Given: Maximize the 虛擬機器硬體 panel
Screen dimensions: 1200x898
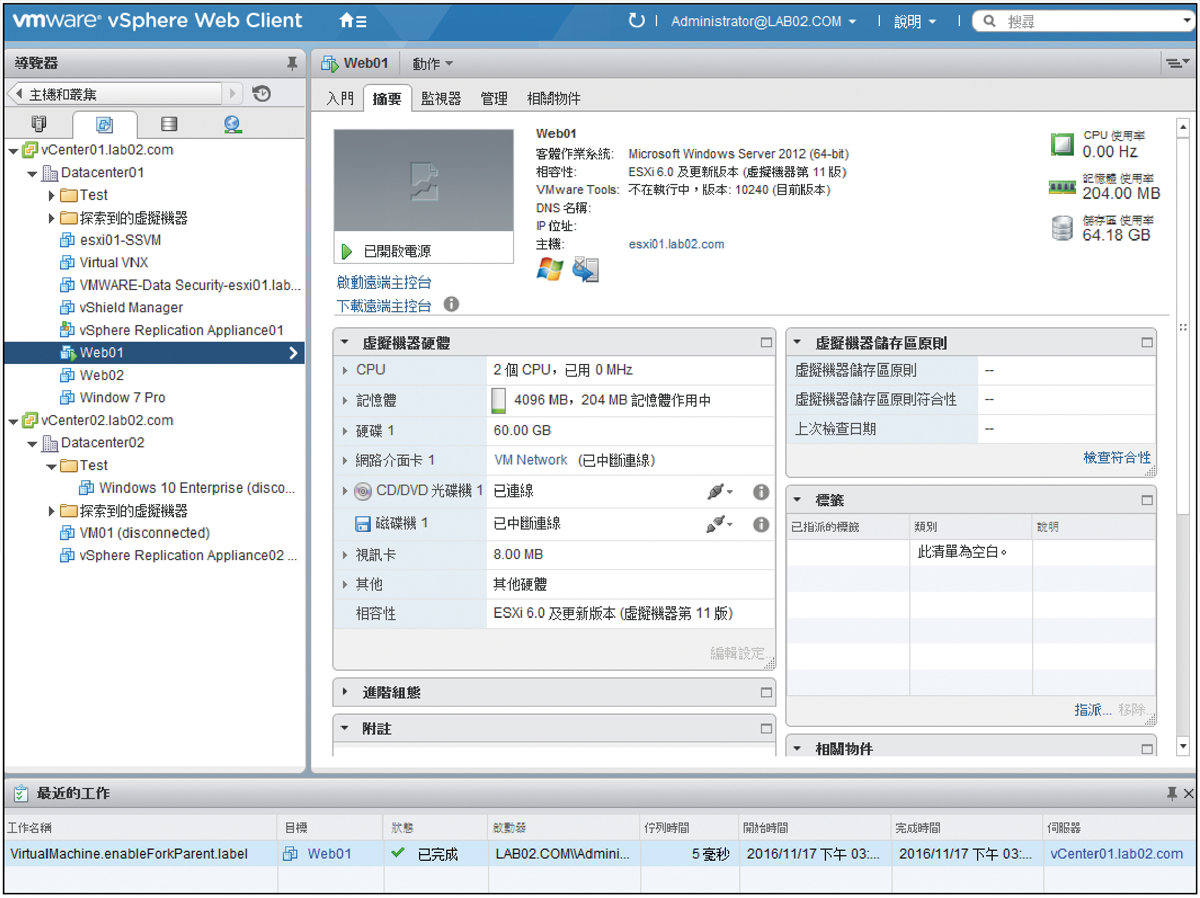Looking at the screenshot, I should (766, 342).
